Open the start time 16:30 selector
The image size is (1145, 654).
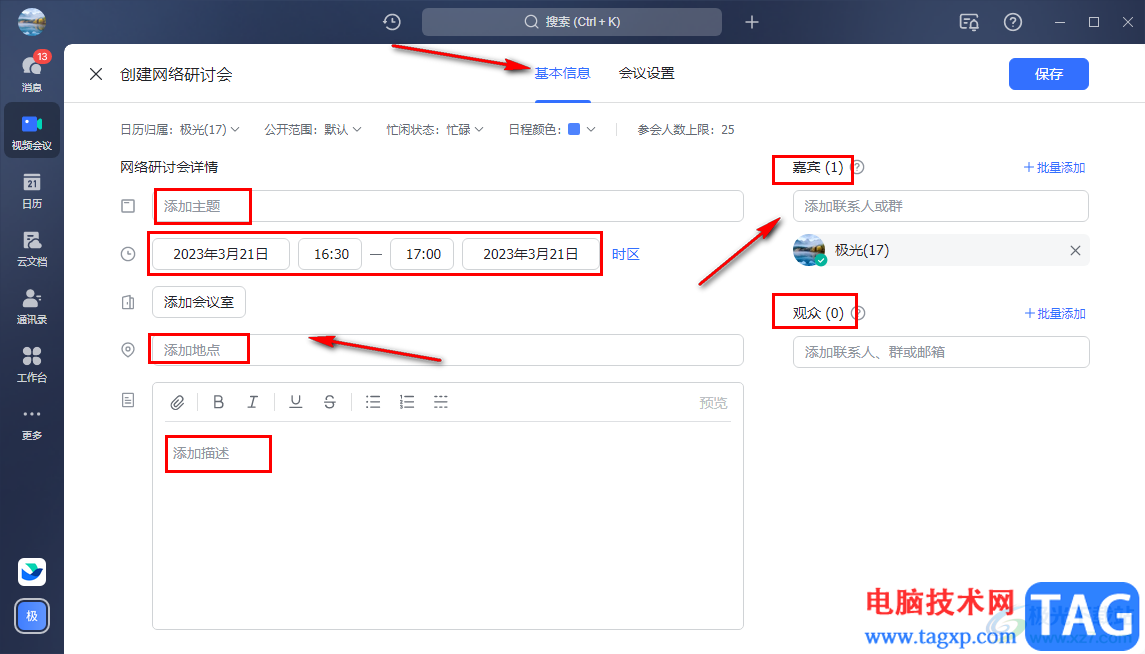click(330, 254)
